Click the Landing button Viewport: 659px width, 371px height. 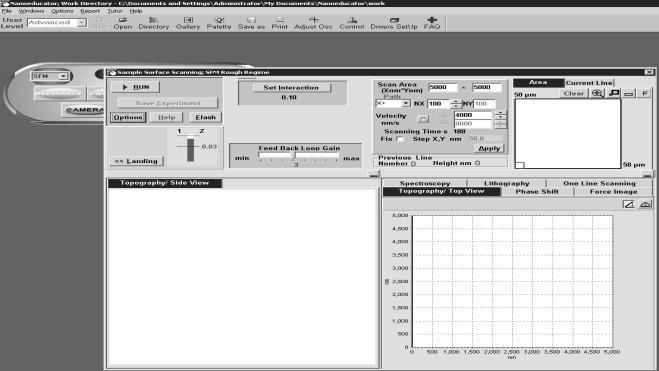(136, 161)
